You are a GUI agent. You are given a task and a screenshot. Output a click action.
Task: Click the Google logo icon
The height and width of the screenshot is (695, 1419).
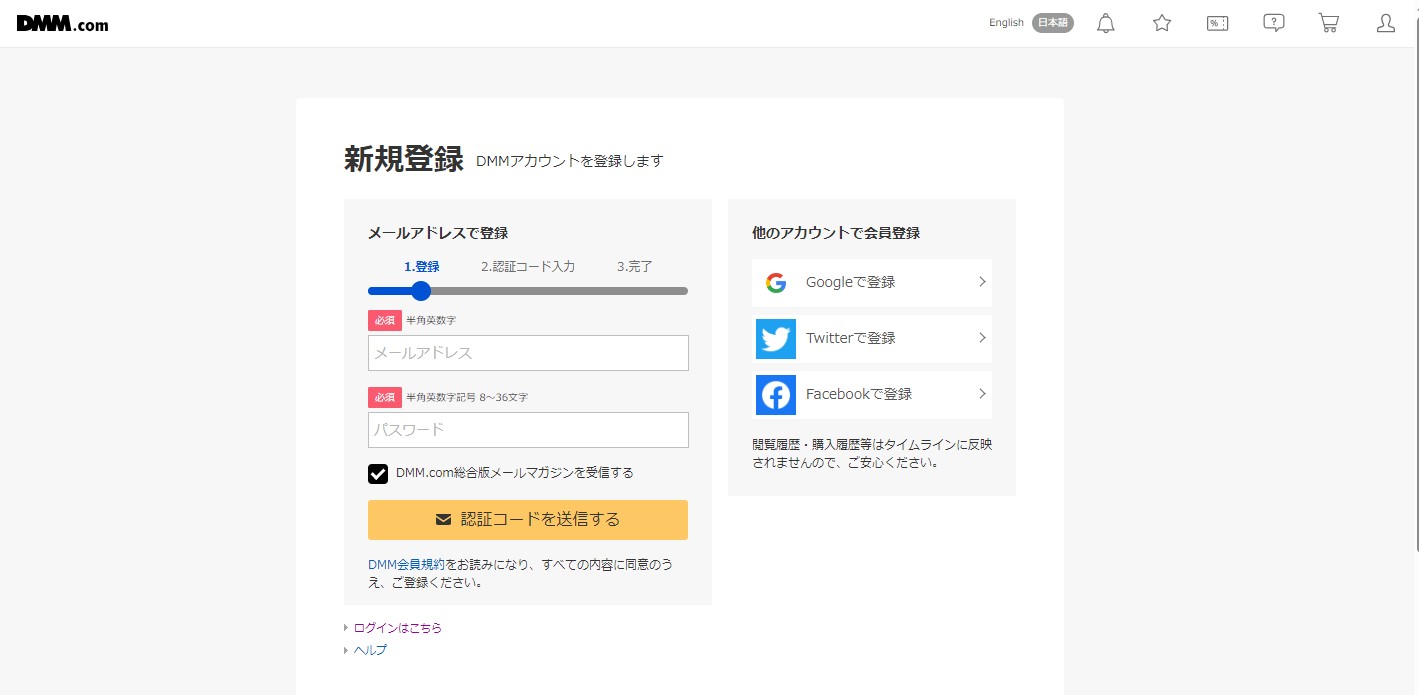(776, 283)
